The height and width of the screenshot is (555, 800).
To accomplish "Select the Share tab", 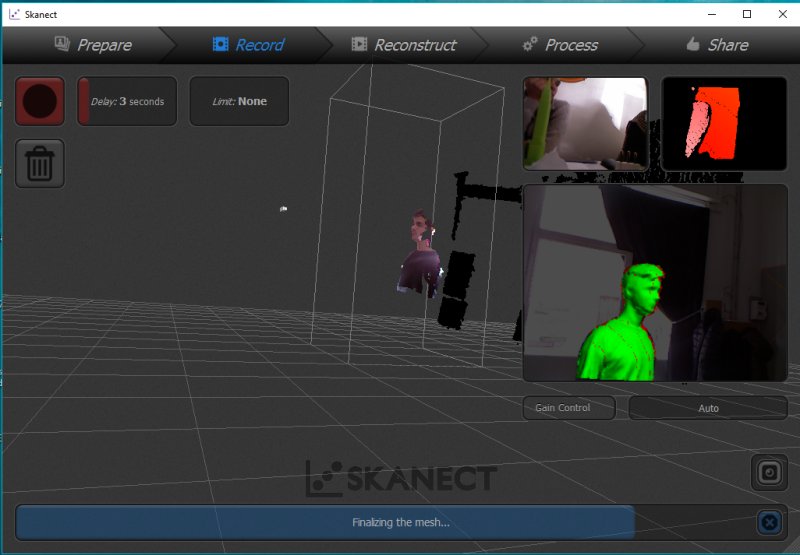I will (x=717, y=45).
